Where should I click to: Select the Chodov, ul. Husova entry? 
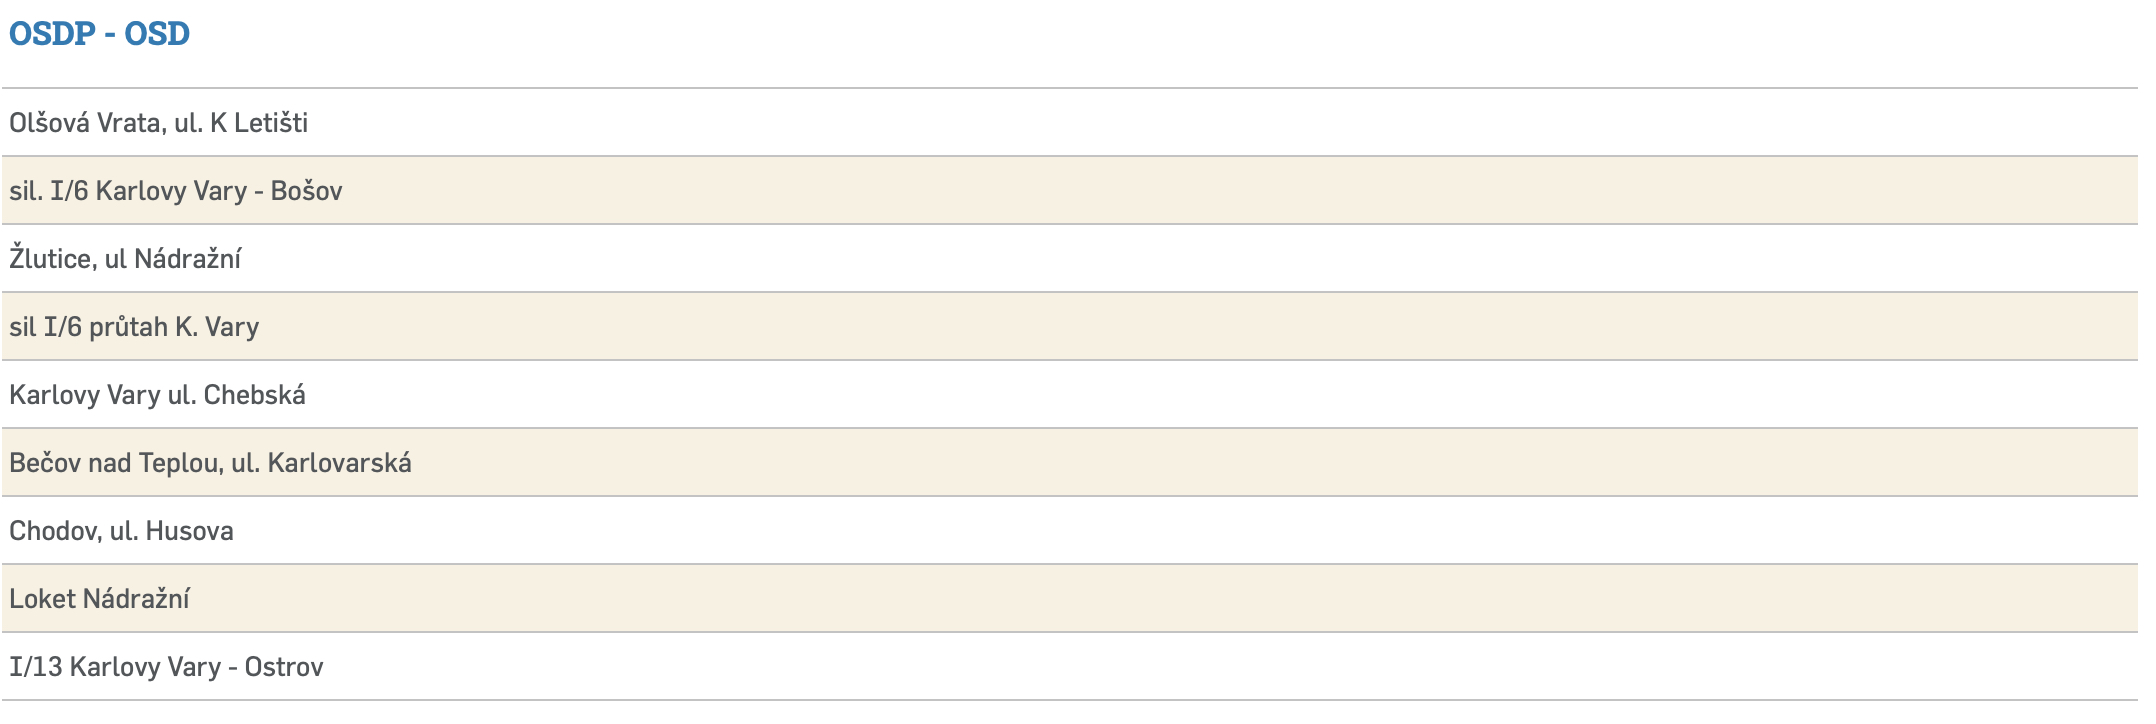[121, 531]
